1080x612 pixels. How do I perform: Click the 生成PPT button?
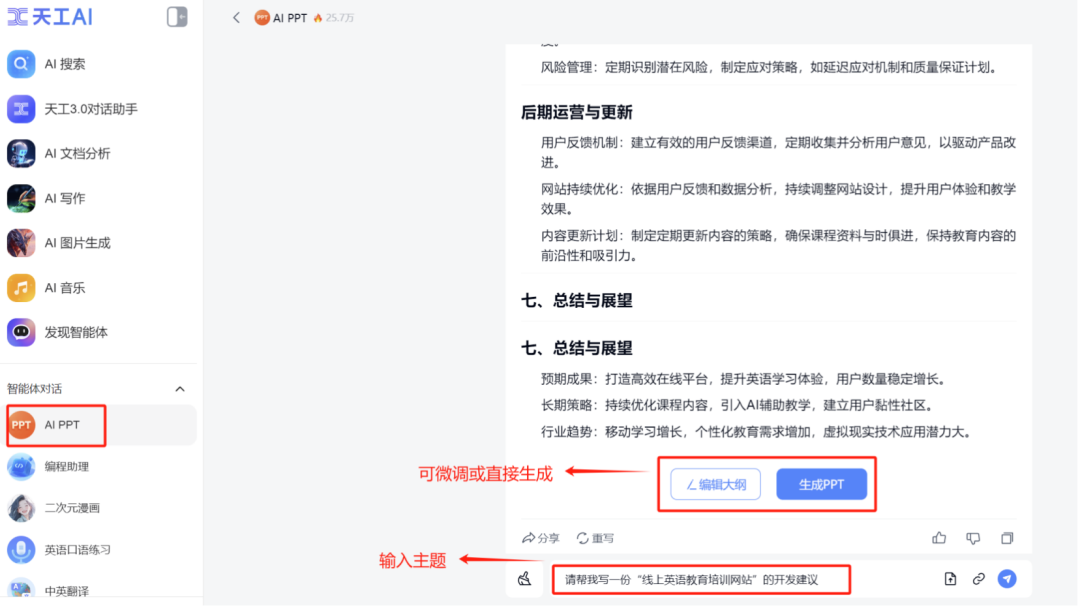pyautogui.click(x=821, y=483)
